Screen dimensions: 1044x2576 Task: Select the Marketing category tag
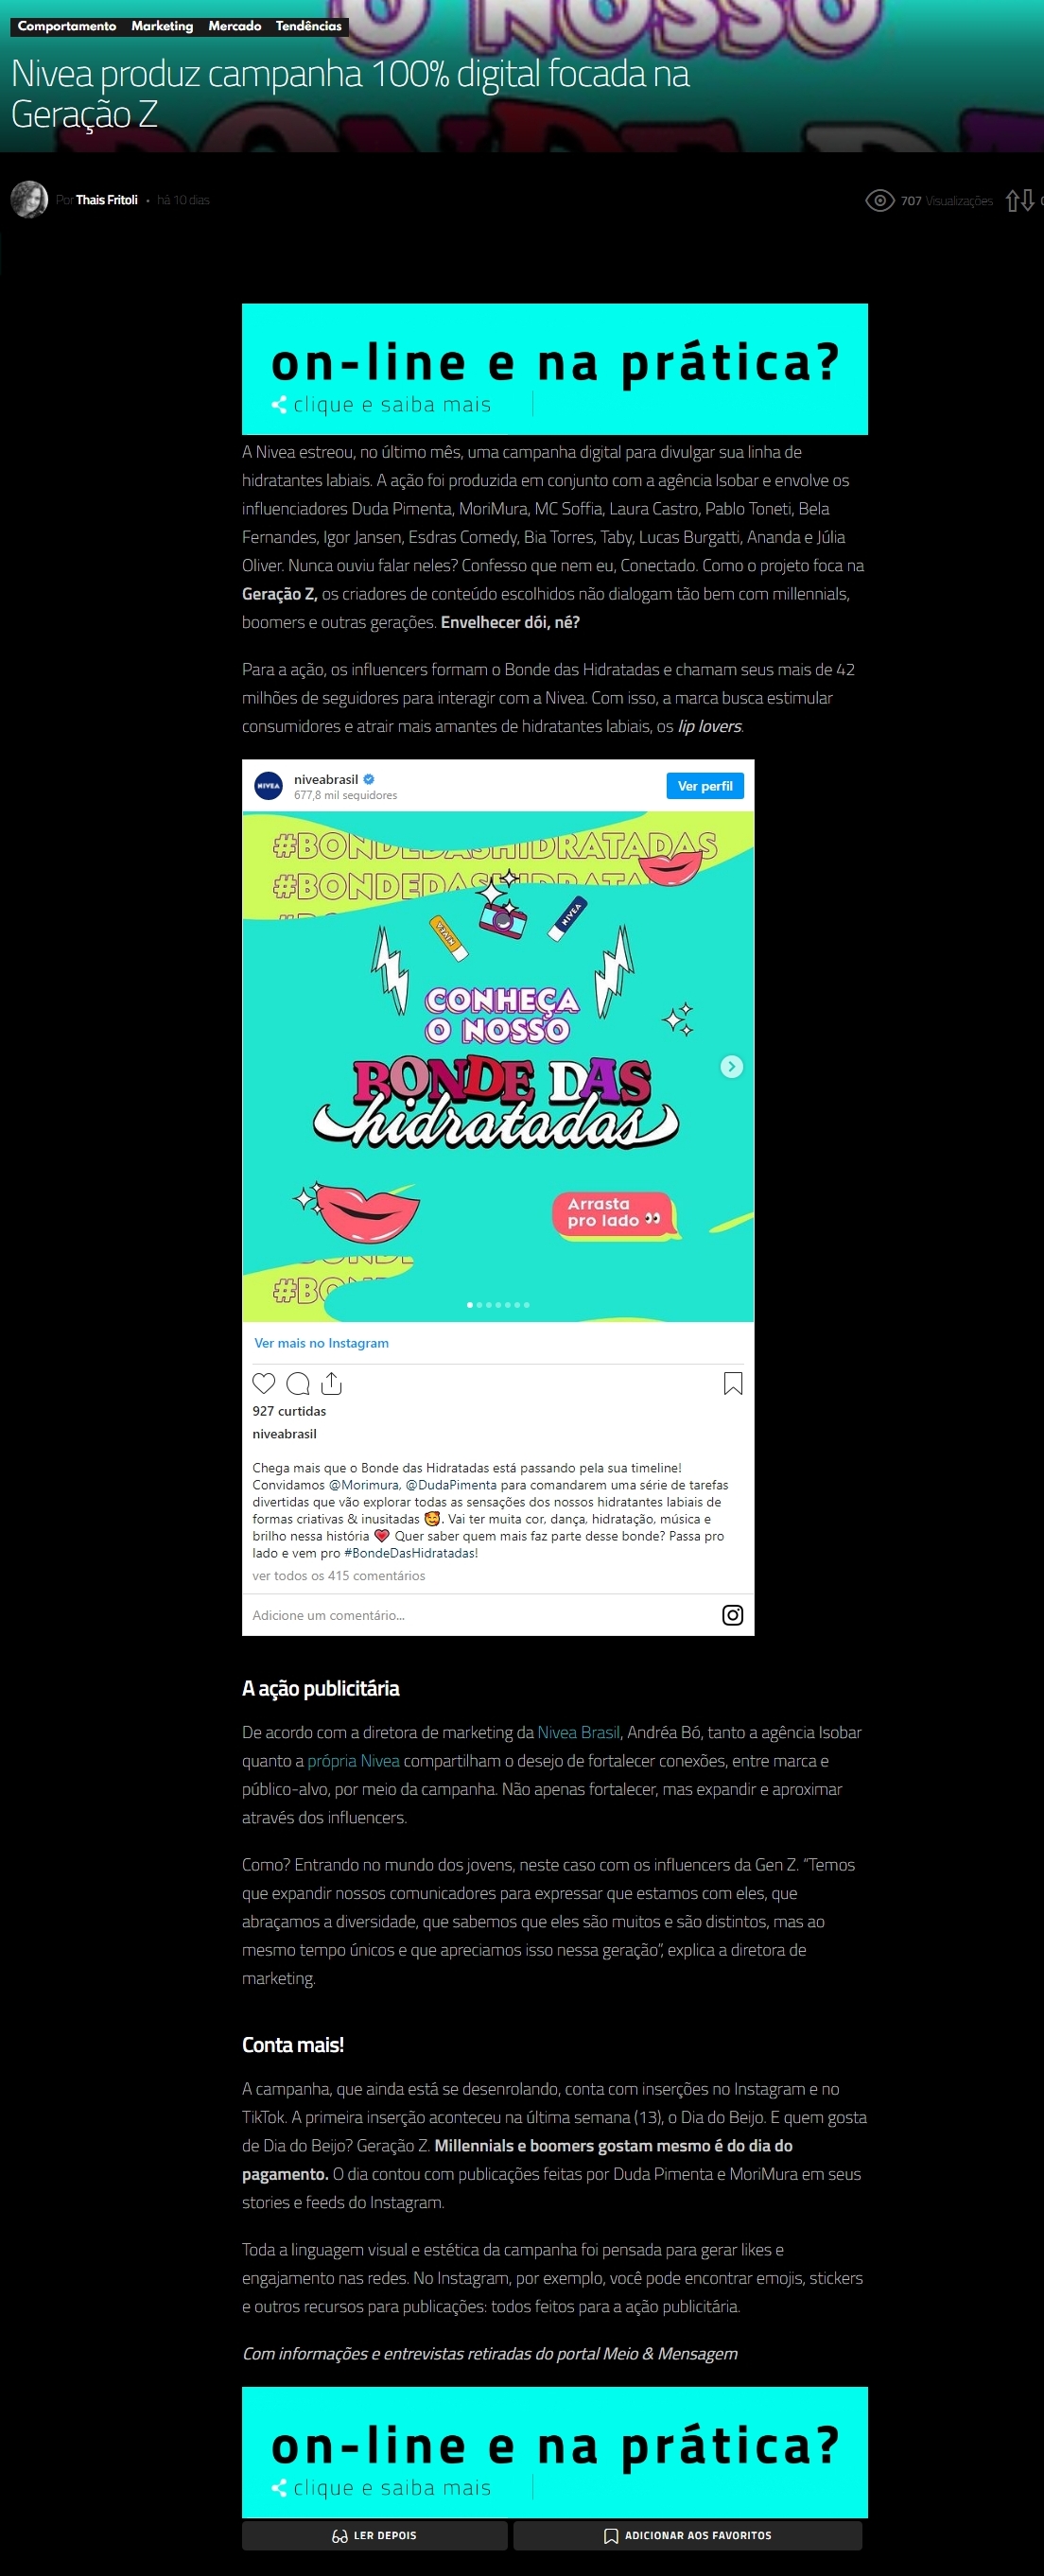(x=162, y=26)
